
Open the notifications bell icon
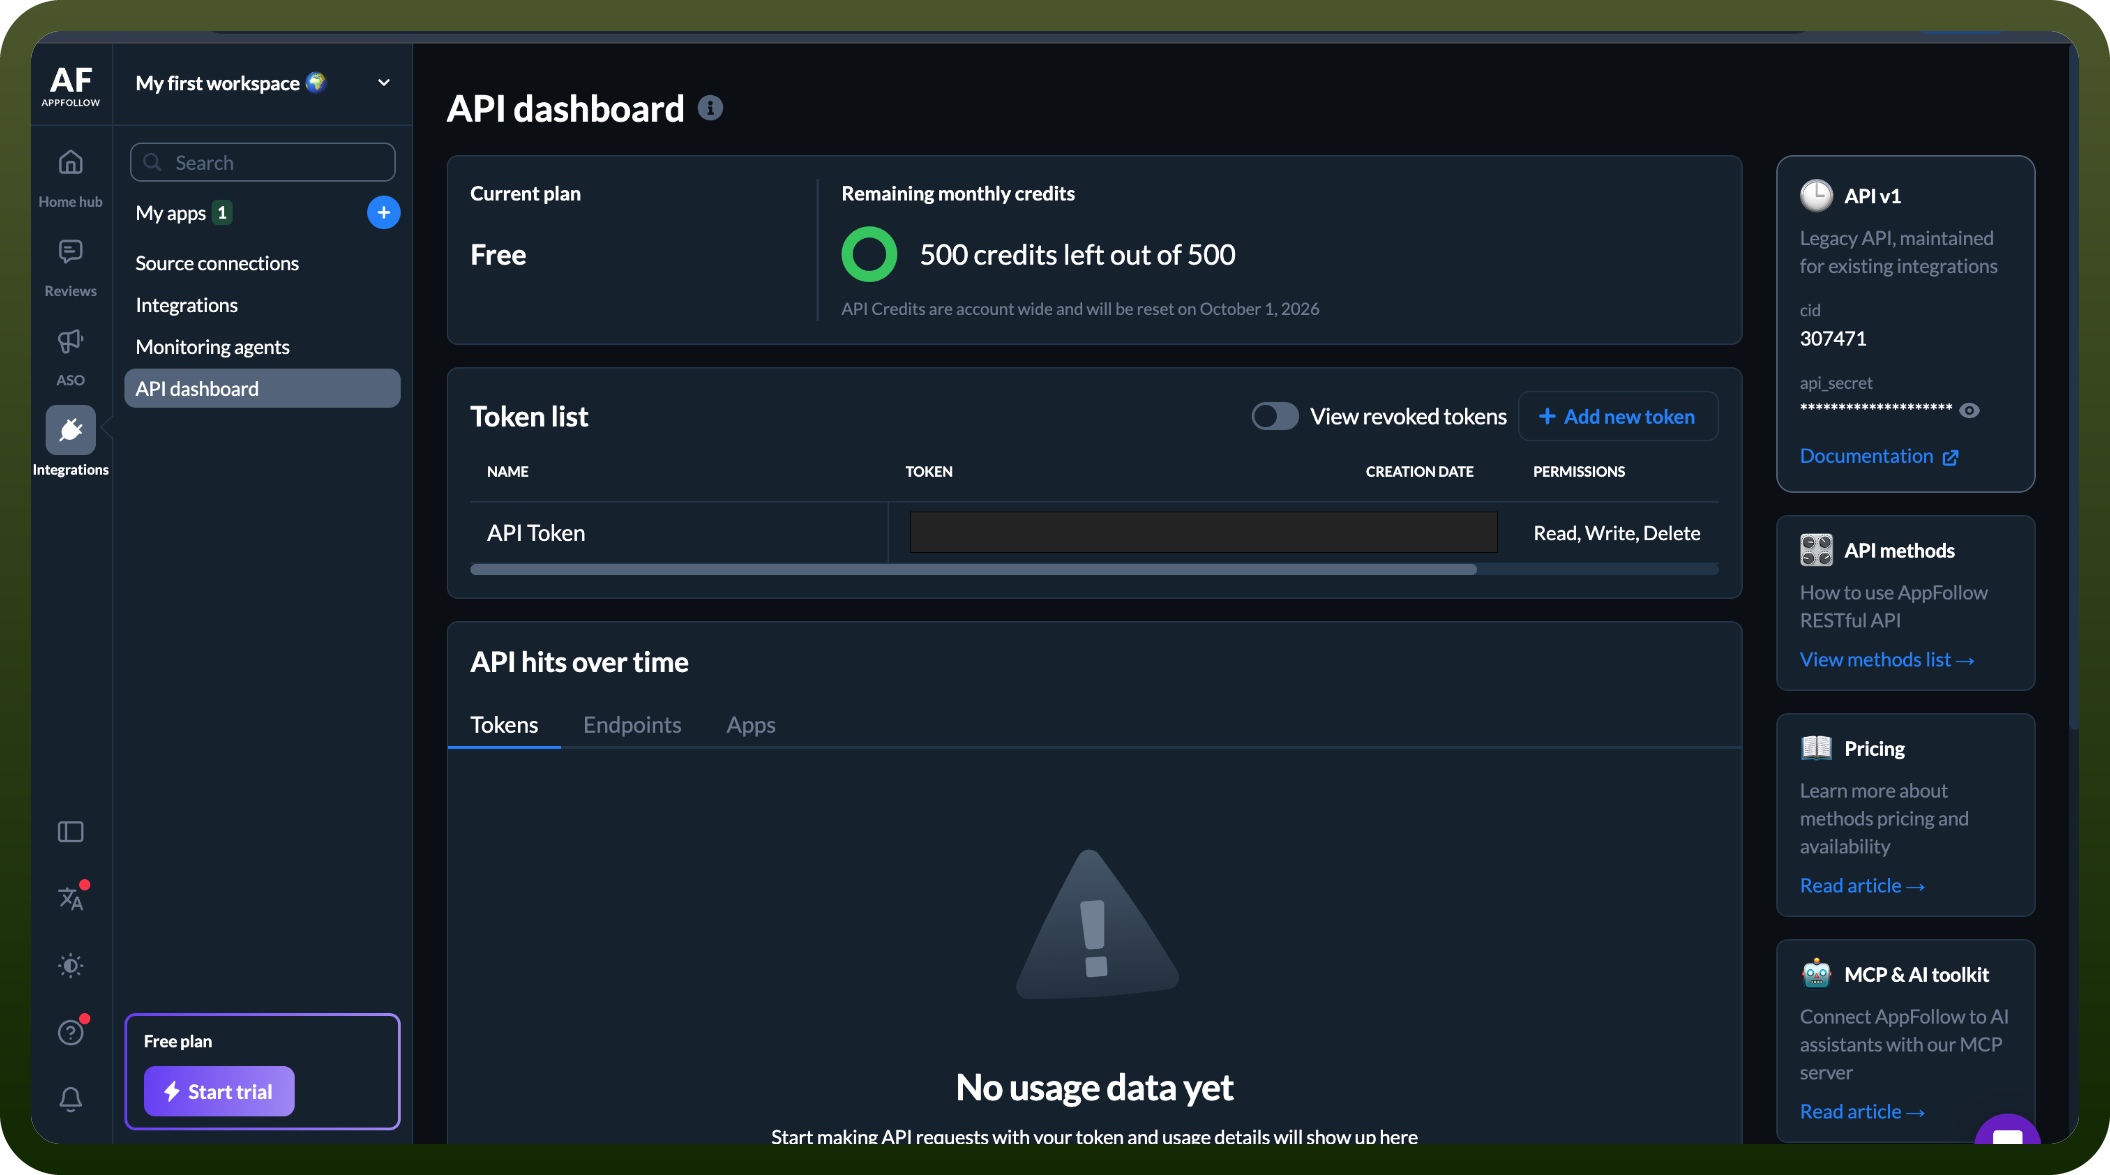(x=70, y=1099)
